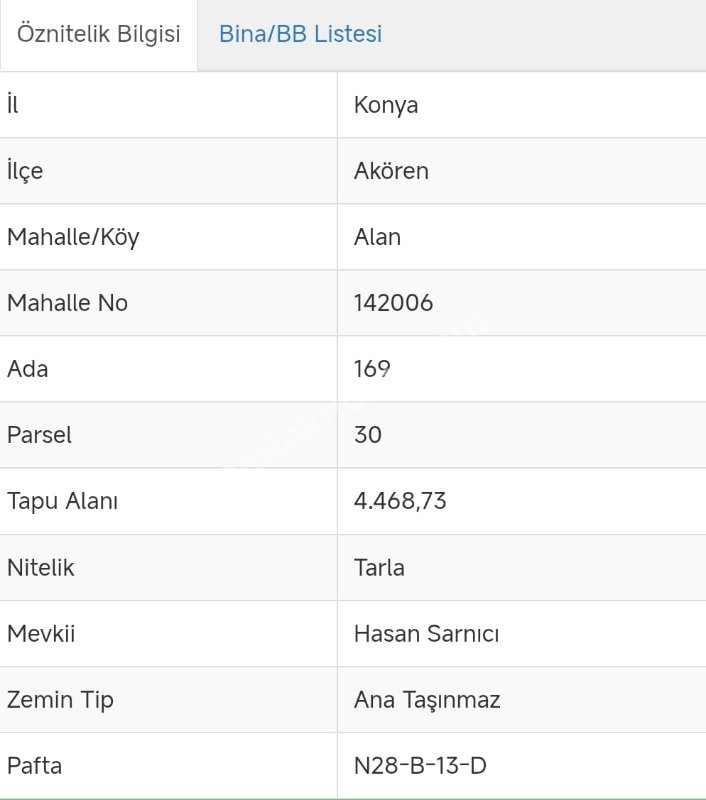
Task: Select the Akören district value
Action: (x=391, y=171)
